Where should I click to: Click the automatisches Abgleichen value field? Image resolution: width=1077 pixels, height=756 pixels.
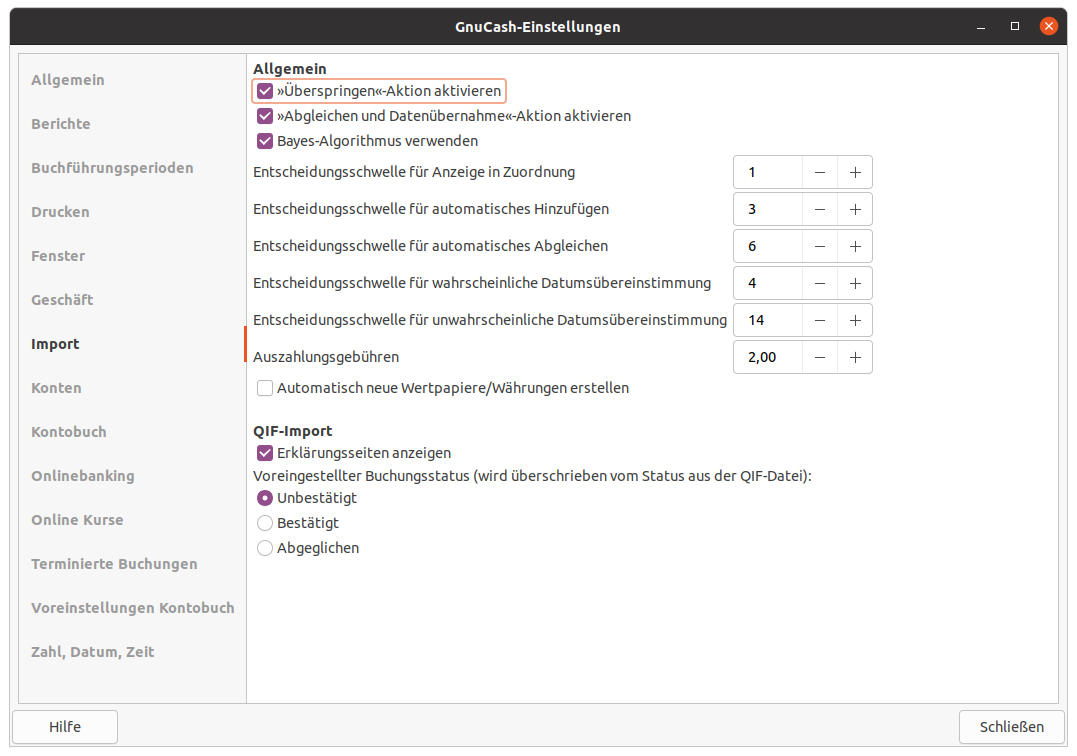[x=768, y=246]
